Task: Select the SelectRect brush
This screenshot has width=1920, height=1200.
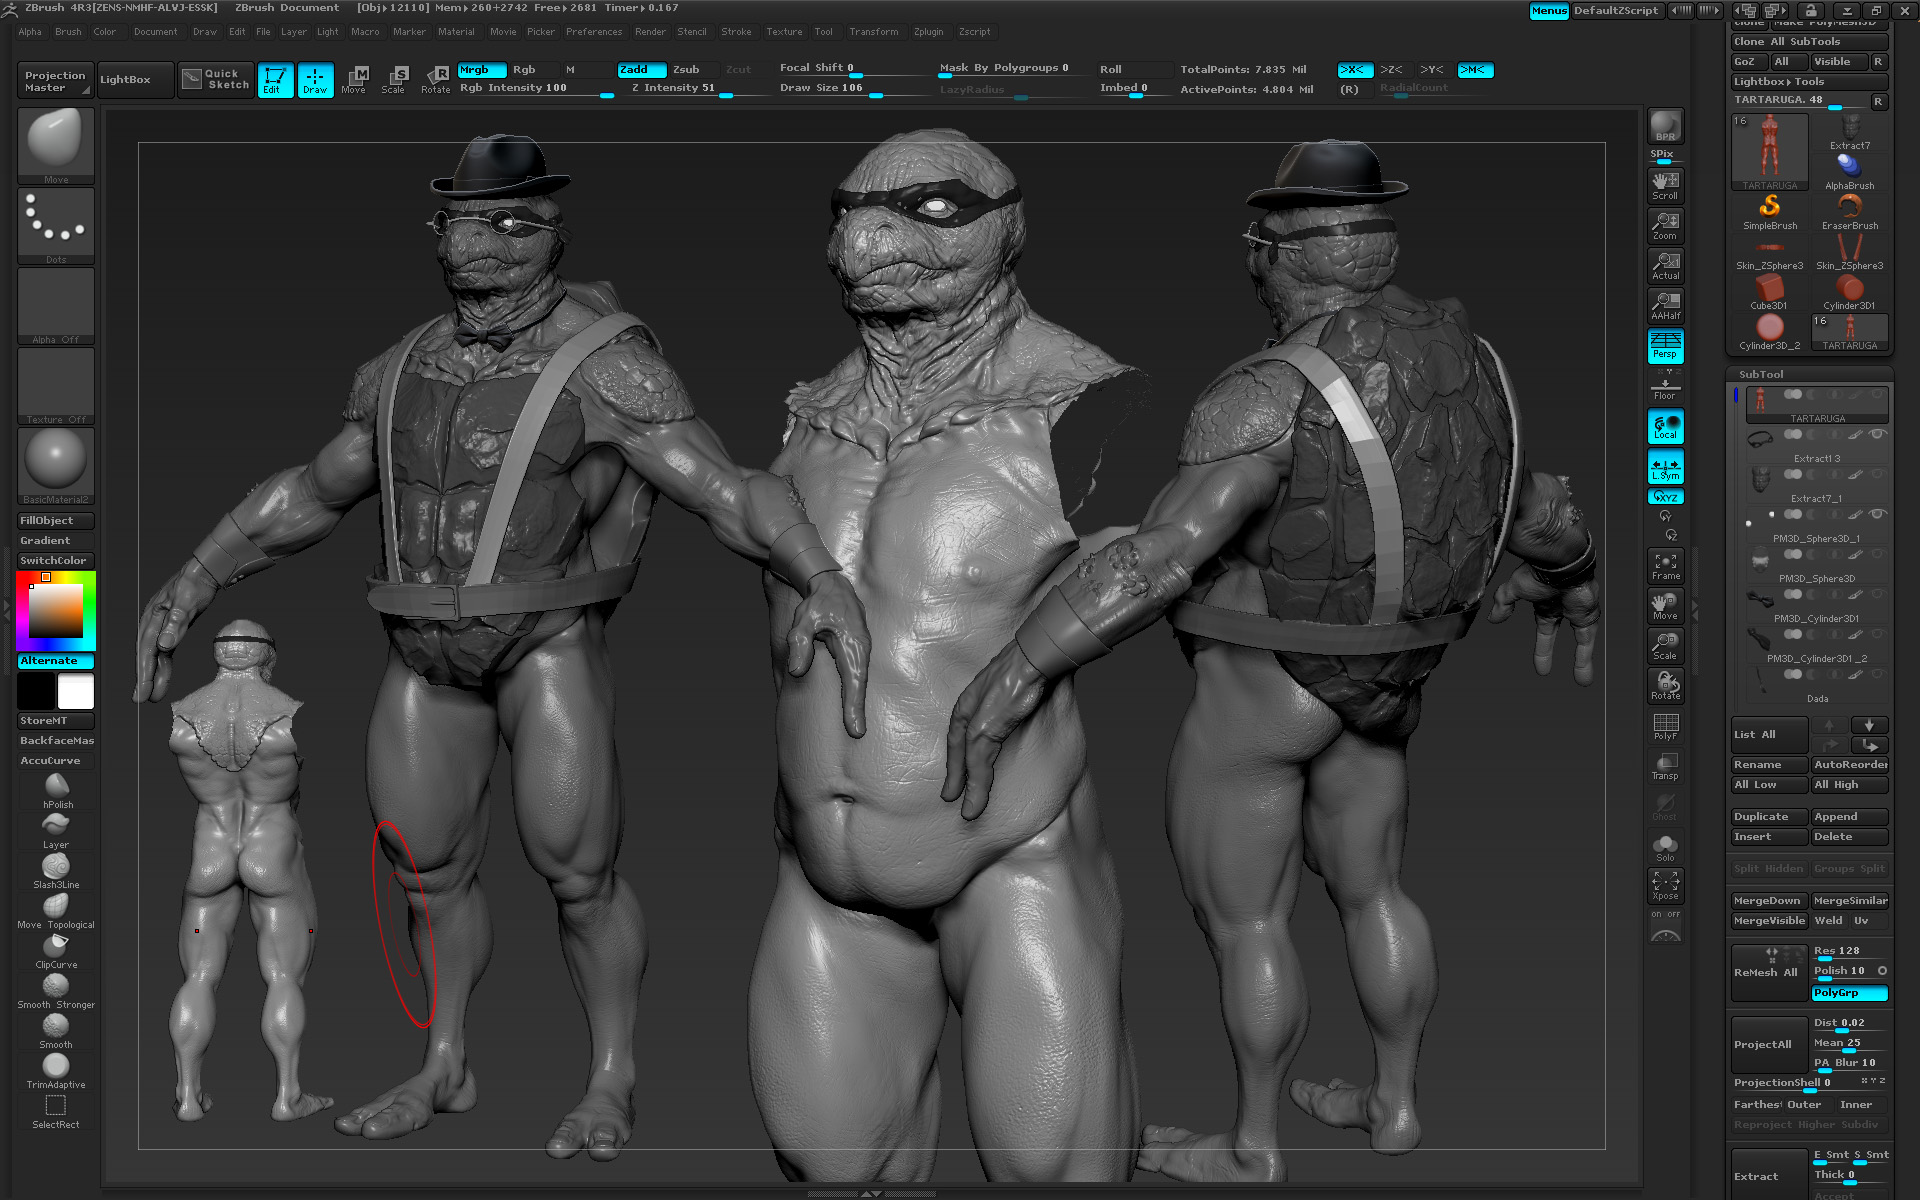Action: tap(57, 1110)
